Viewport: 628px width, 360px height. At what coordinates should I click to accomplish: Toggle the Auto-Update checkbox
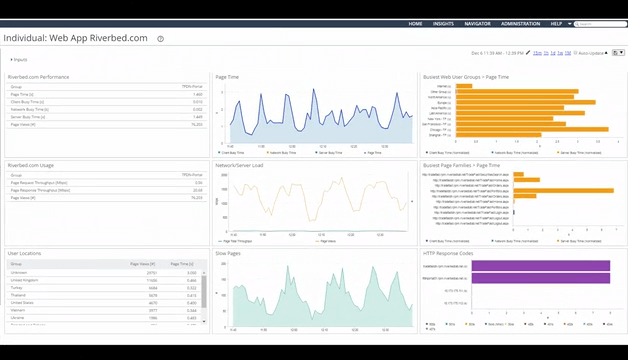[576, 53]
